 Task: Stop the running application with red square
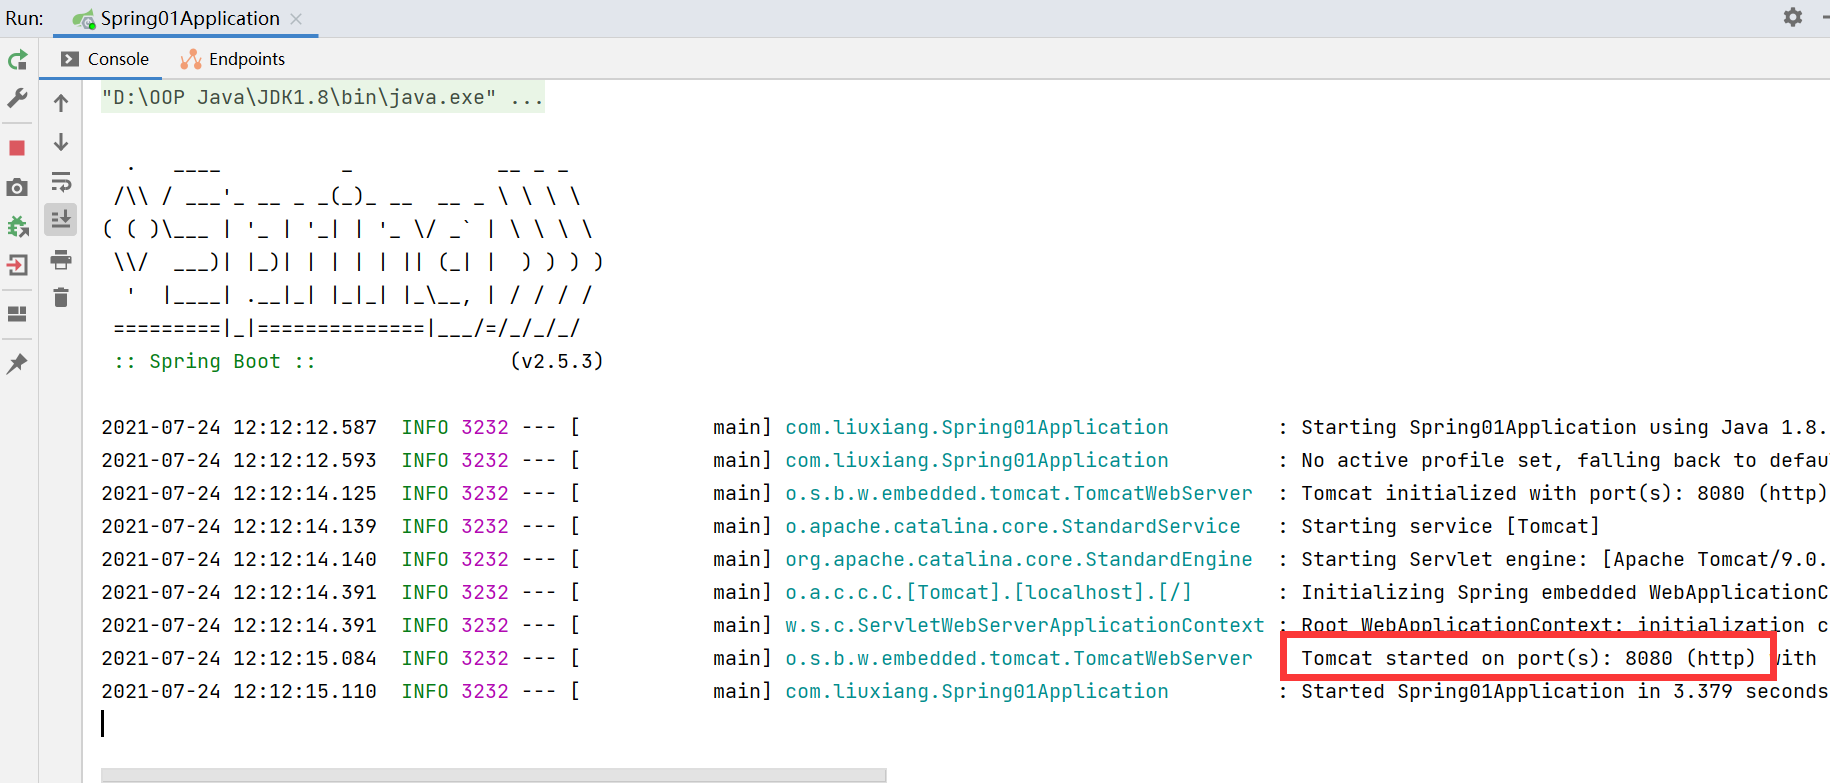(17, 148)
